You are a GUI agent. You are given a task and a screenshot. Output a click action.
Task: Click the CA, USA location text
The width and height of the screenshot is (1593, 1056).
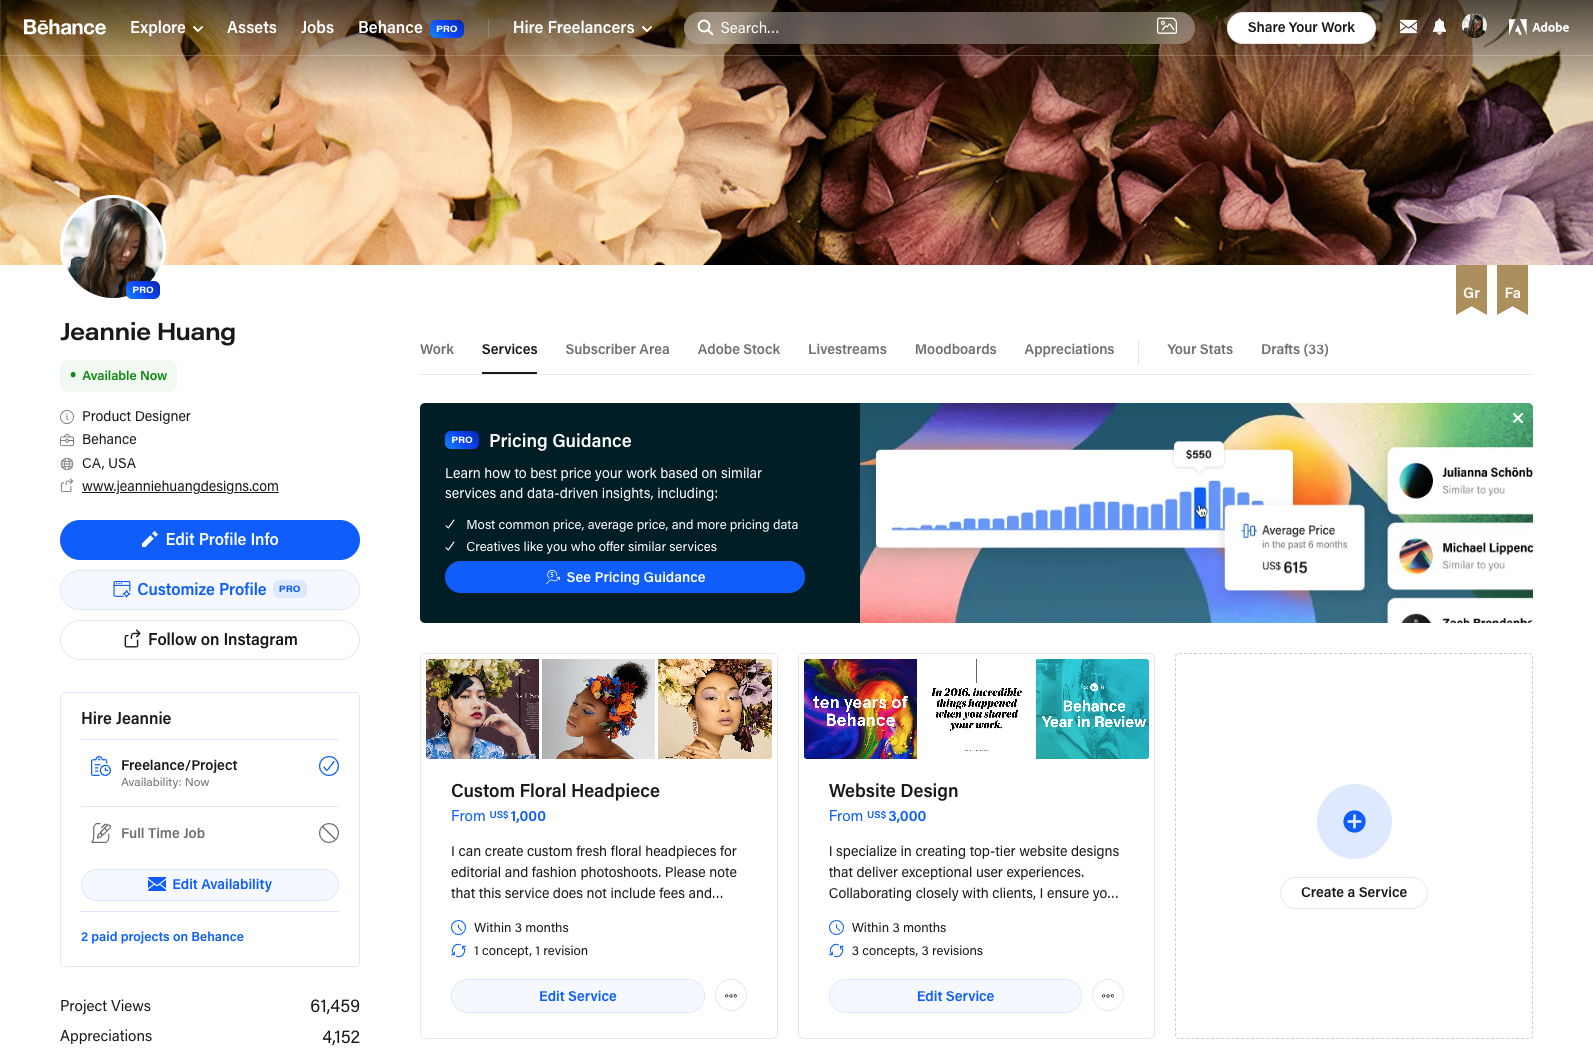pos(109,463)
